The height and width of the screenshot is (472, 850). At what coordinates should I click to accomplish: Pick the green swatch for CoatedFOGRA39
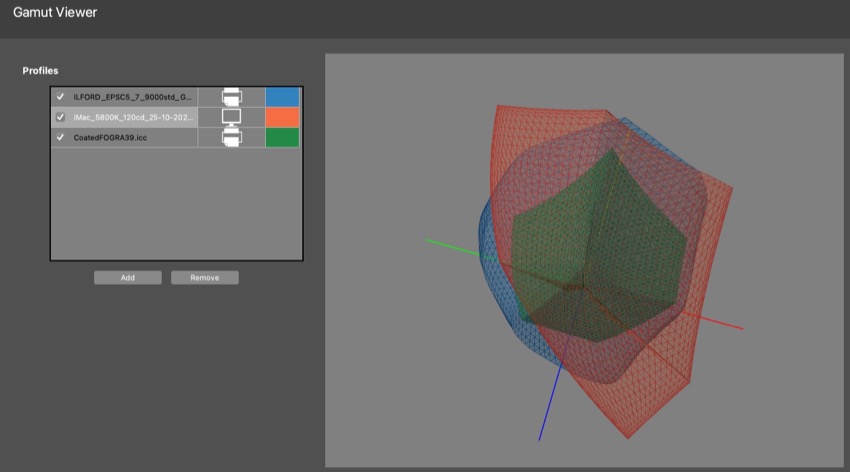pyautogui.click(x=282, y=137)
